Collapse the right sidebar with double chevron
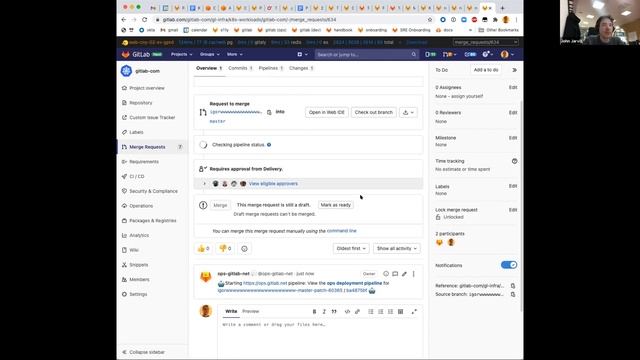The width and height of the screenshot is (640, 360). pyautogui.click(x=514, y=70)
